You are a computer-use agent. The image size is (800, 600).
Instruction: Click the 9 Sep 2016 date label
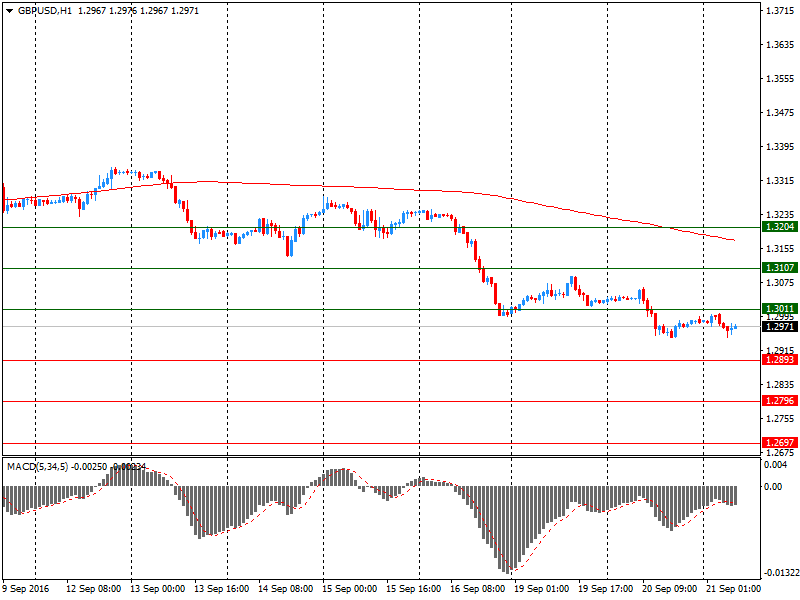26,589
